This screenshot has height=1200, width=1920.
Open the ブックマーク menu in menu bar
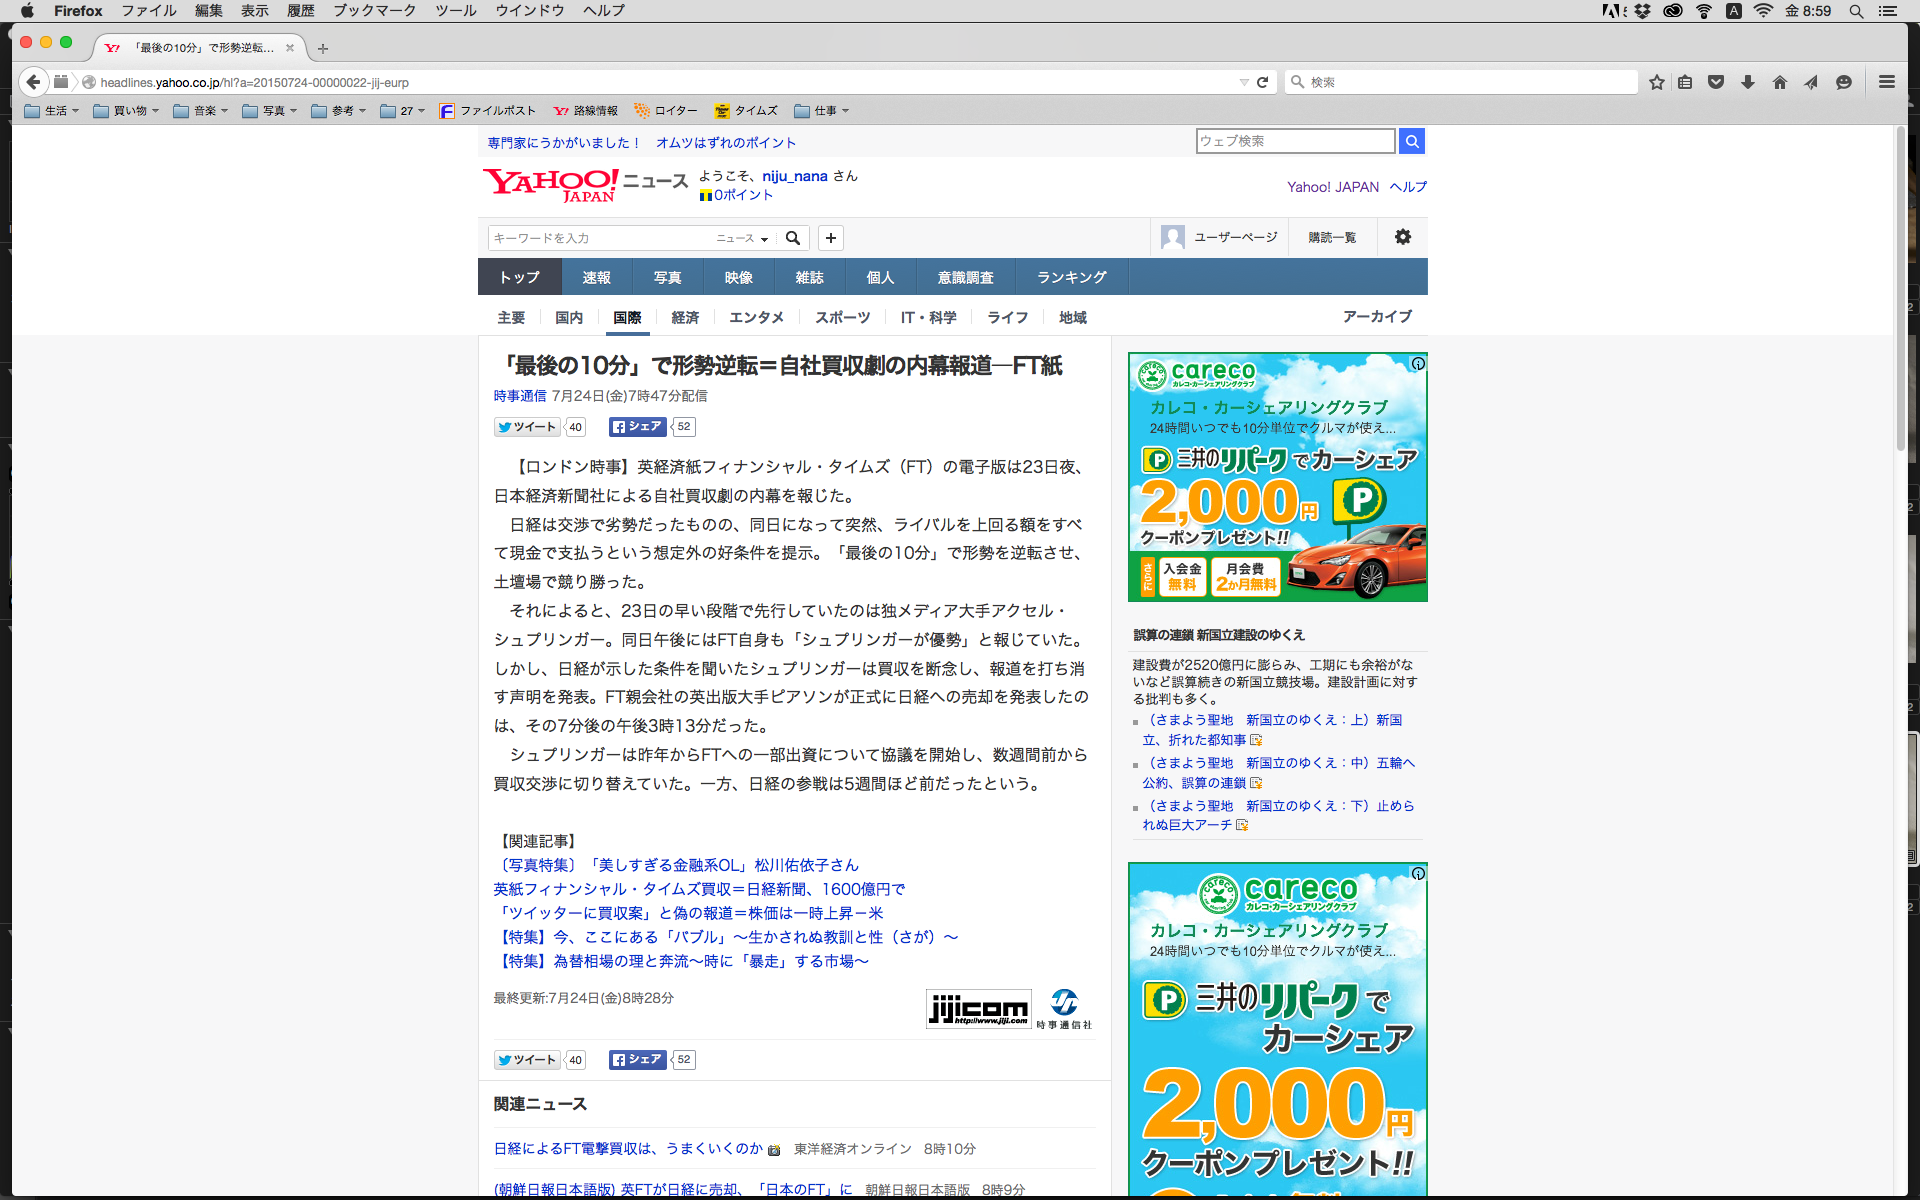coord(374,10)
